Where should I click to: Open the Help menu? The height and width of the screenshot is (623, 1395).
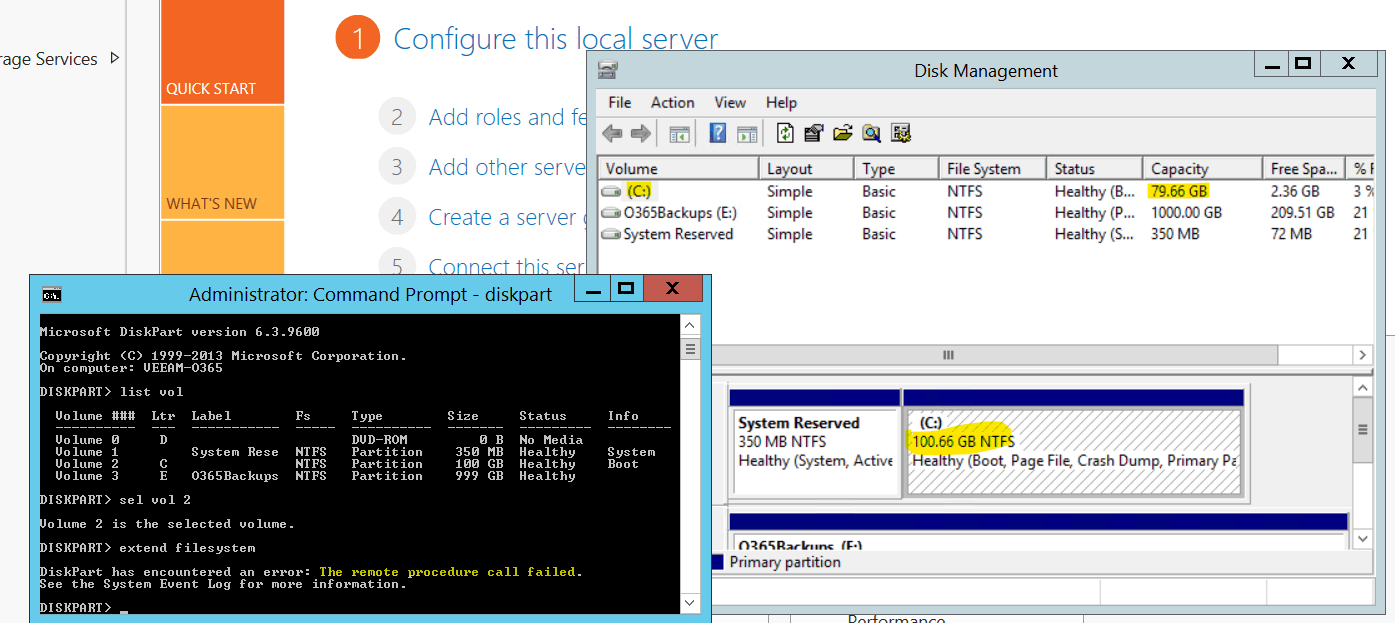[x=781, y=102]
